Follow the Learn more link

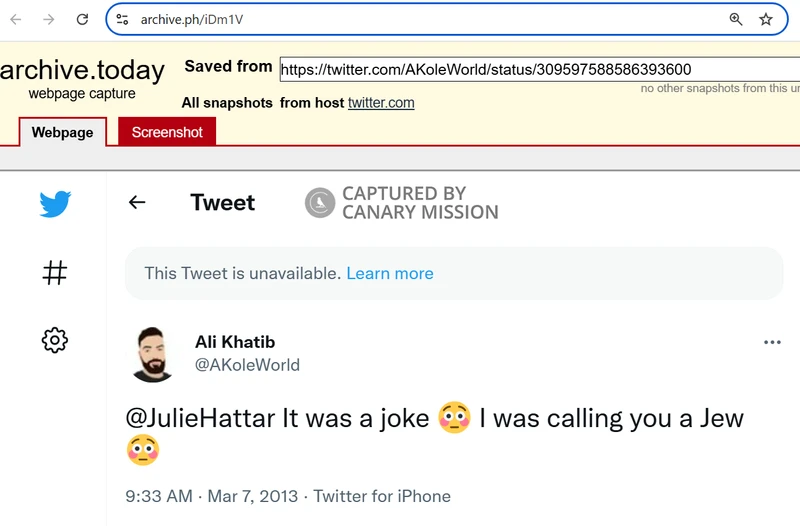390,273
